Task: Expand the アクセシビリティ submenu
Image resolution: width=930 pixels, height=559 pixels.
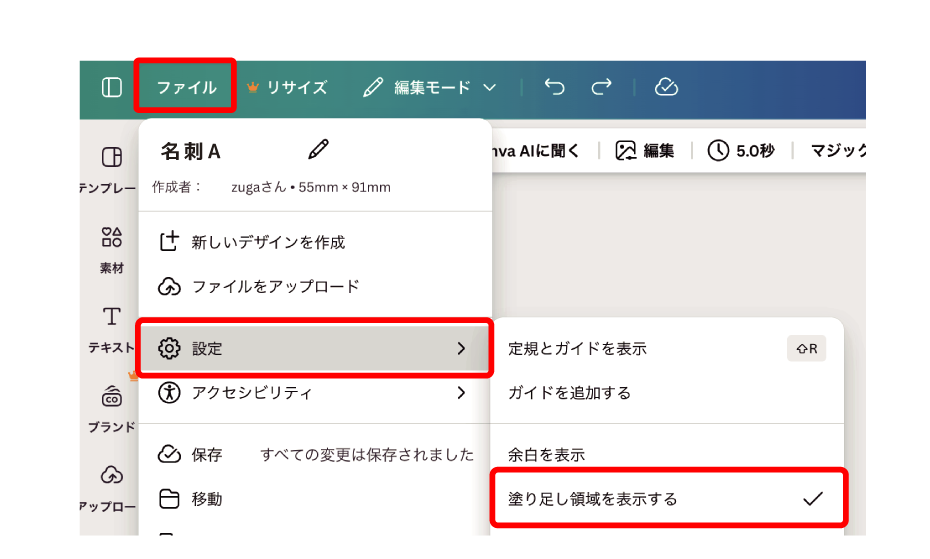Action: 314,393
